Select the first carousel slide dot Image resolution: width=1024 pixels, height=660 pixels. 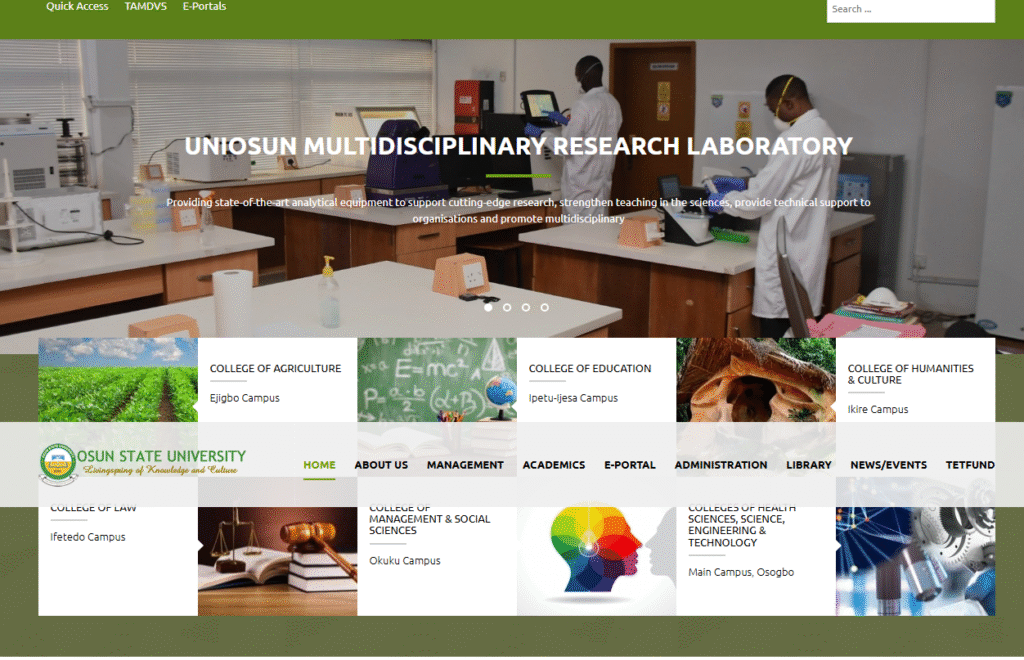tap(488, 308)
